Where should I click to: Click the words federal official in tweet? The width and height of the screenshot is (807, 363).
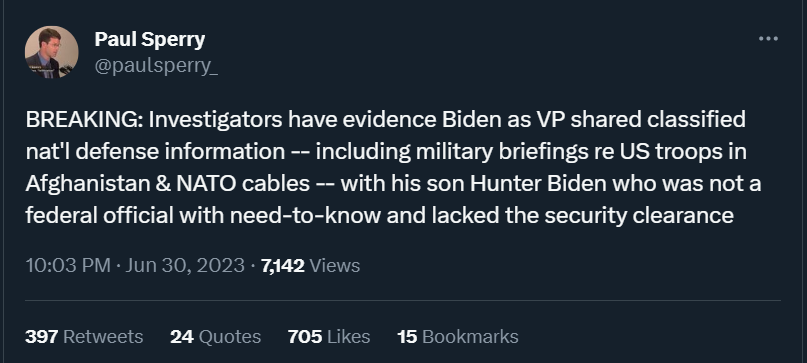coord(99,216)
